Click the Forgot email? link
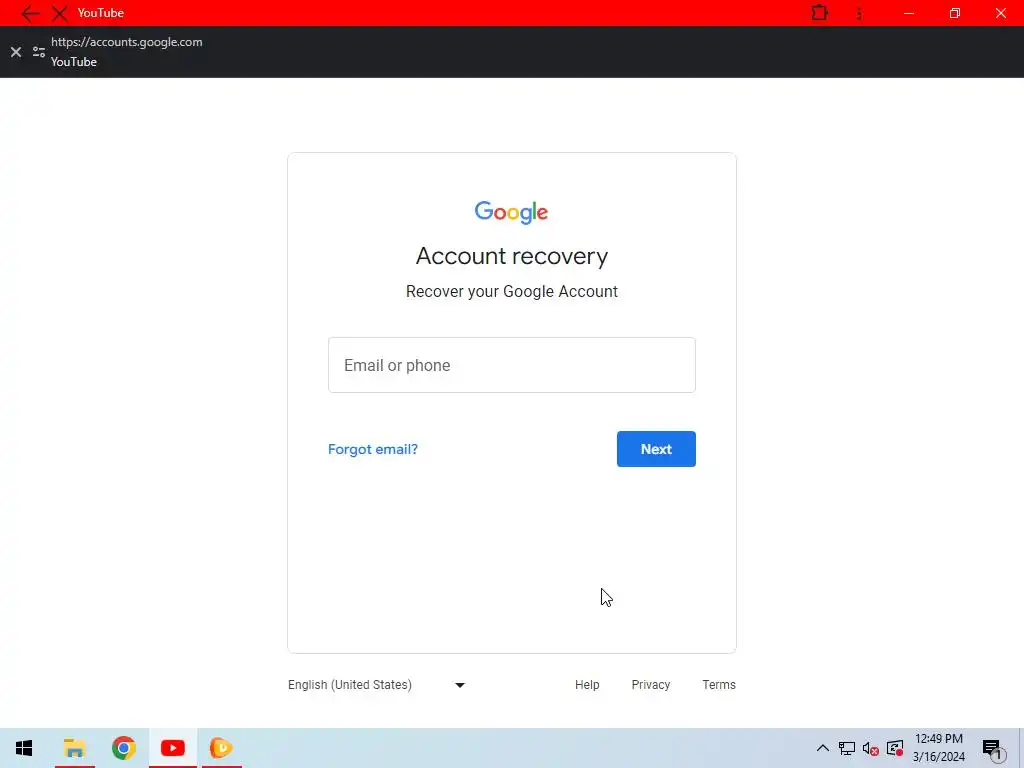The width and height of the screenshot is (1024, 768). pyautogui.click(x=373, y=449)
